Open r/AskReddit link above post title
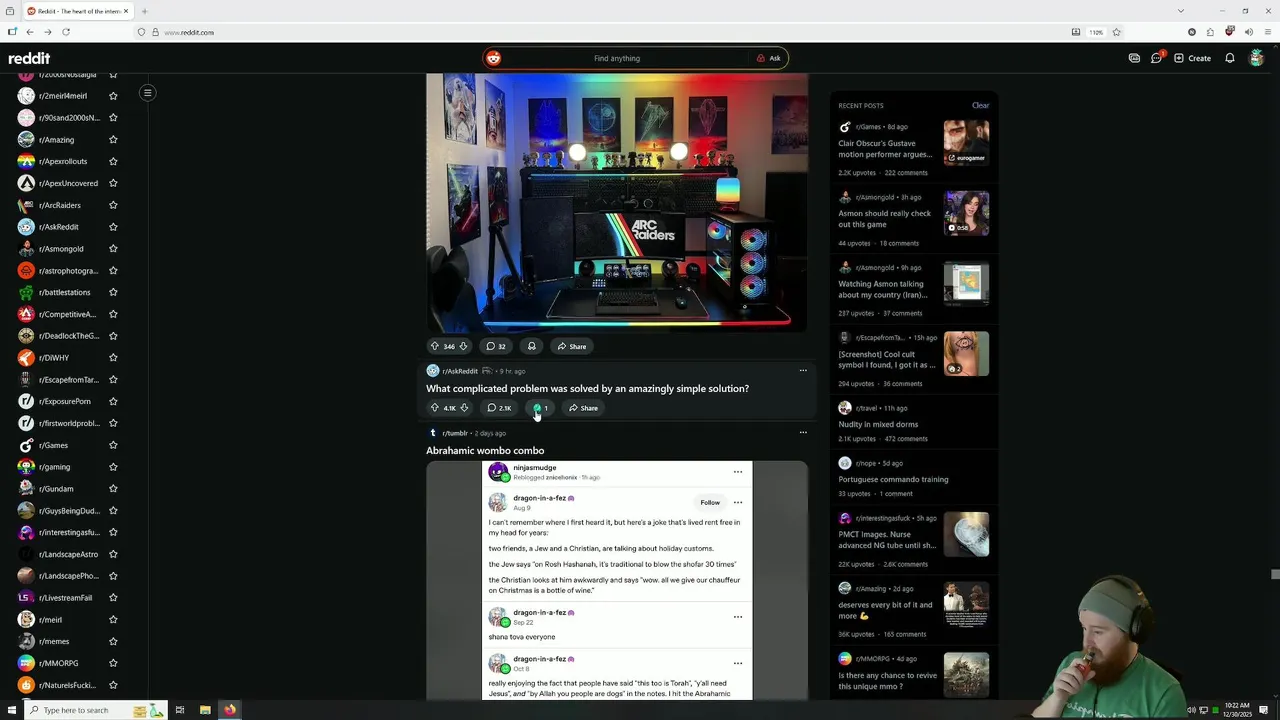The image size is (1280, 720). [x=460, y=371]
